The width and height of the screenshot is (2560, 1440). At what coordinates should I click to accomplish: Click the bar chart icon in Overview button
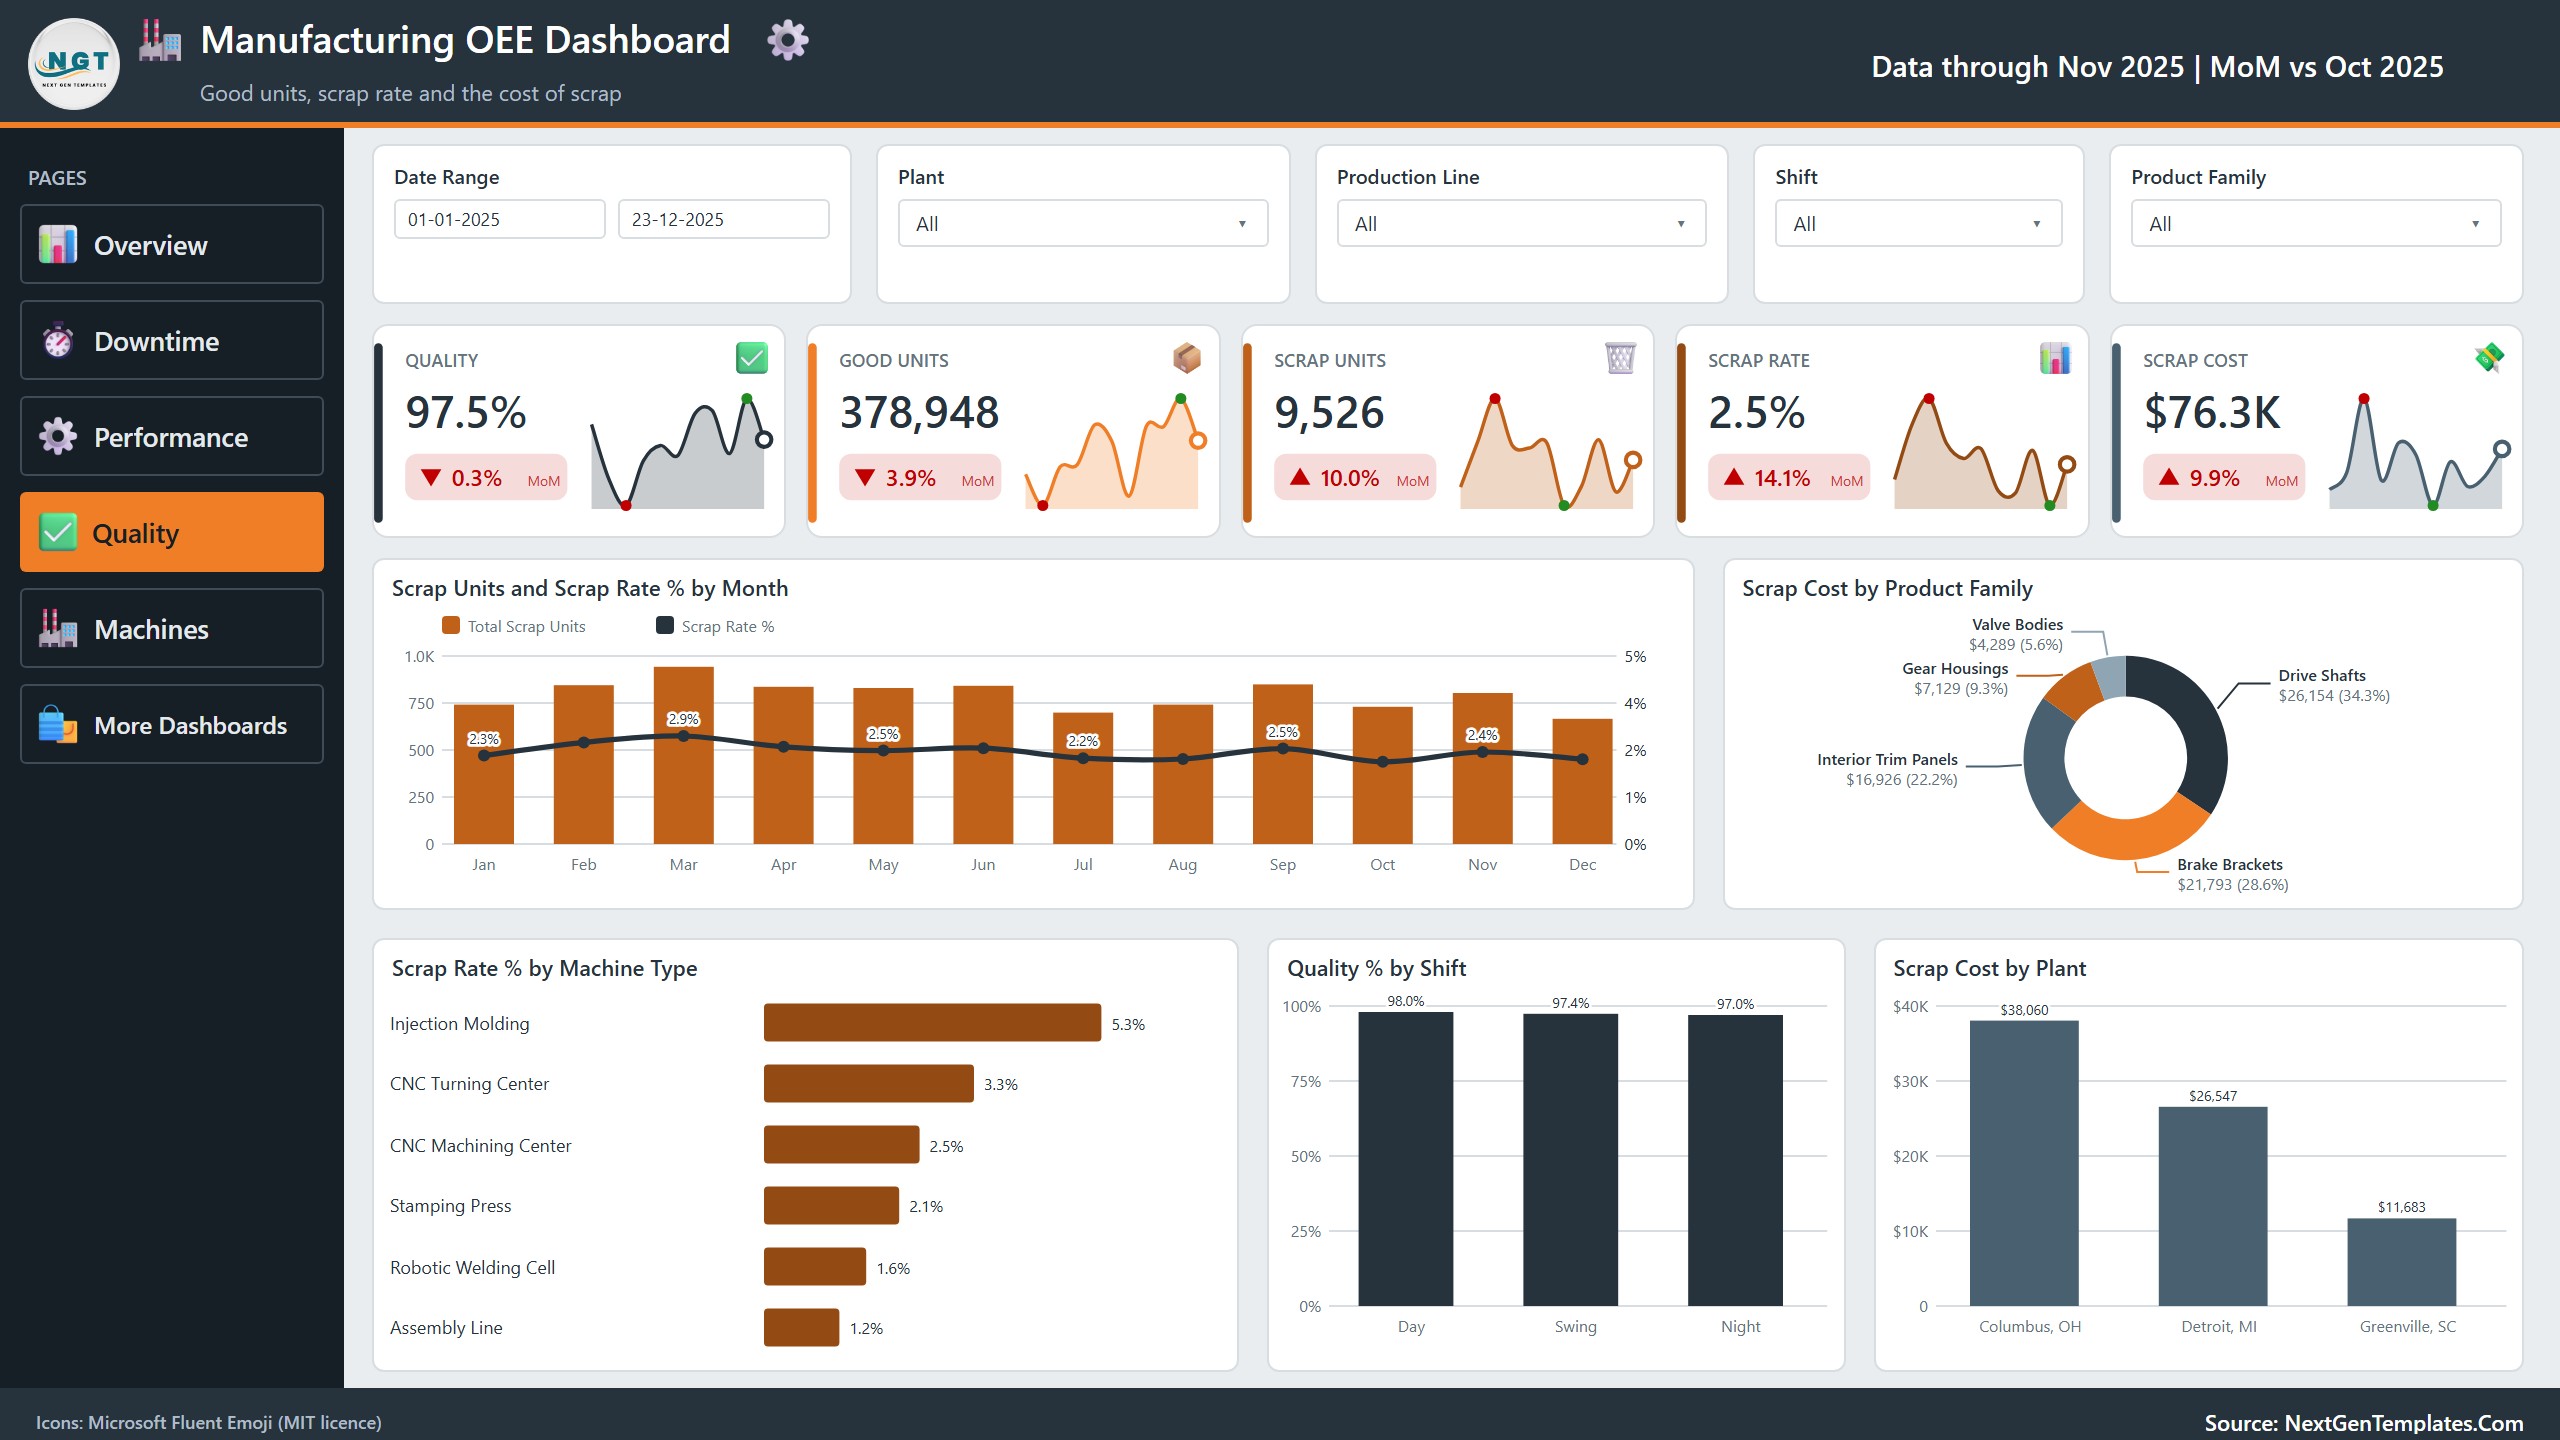point(58,244)
